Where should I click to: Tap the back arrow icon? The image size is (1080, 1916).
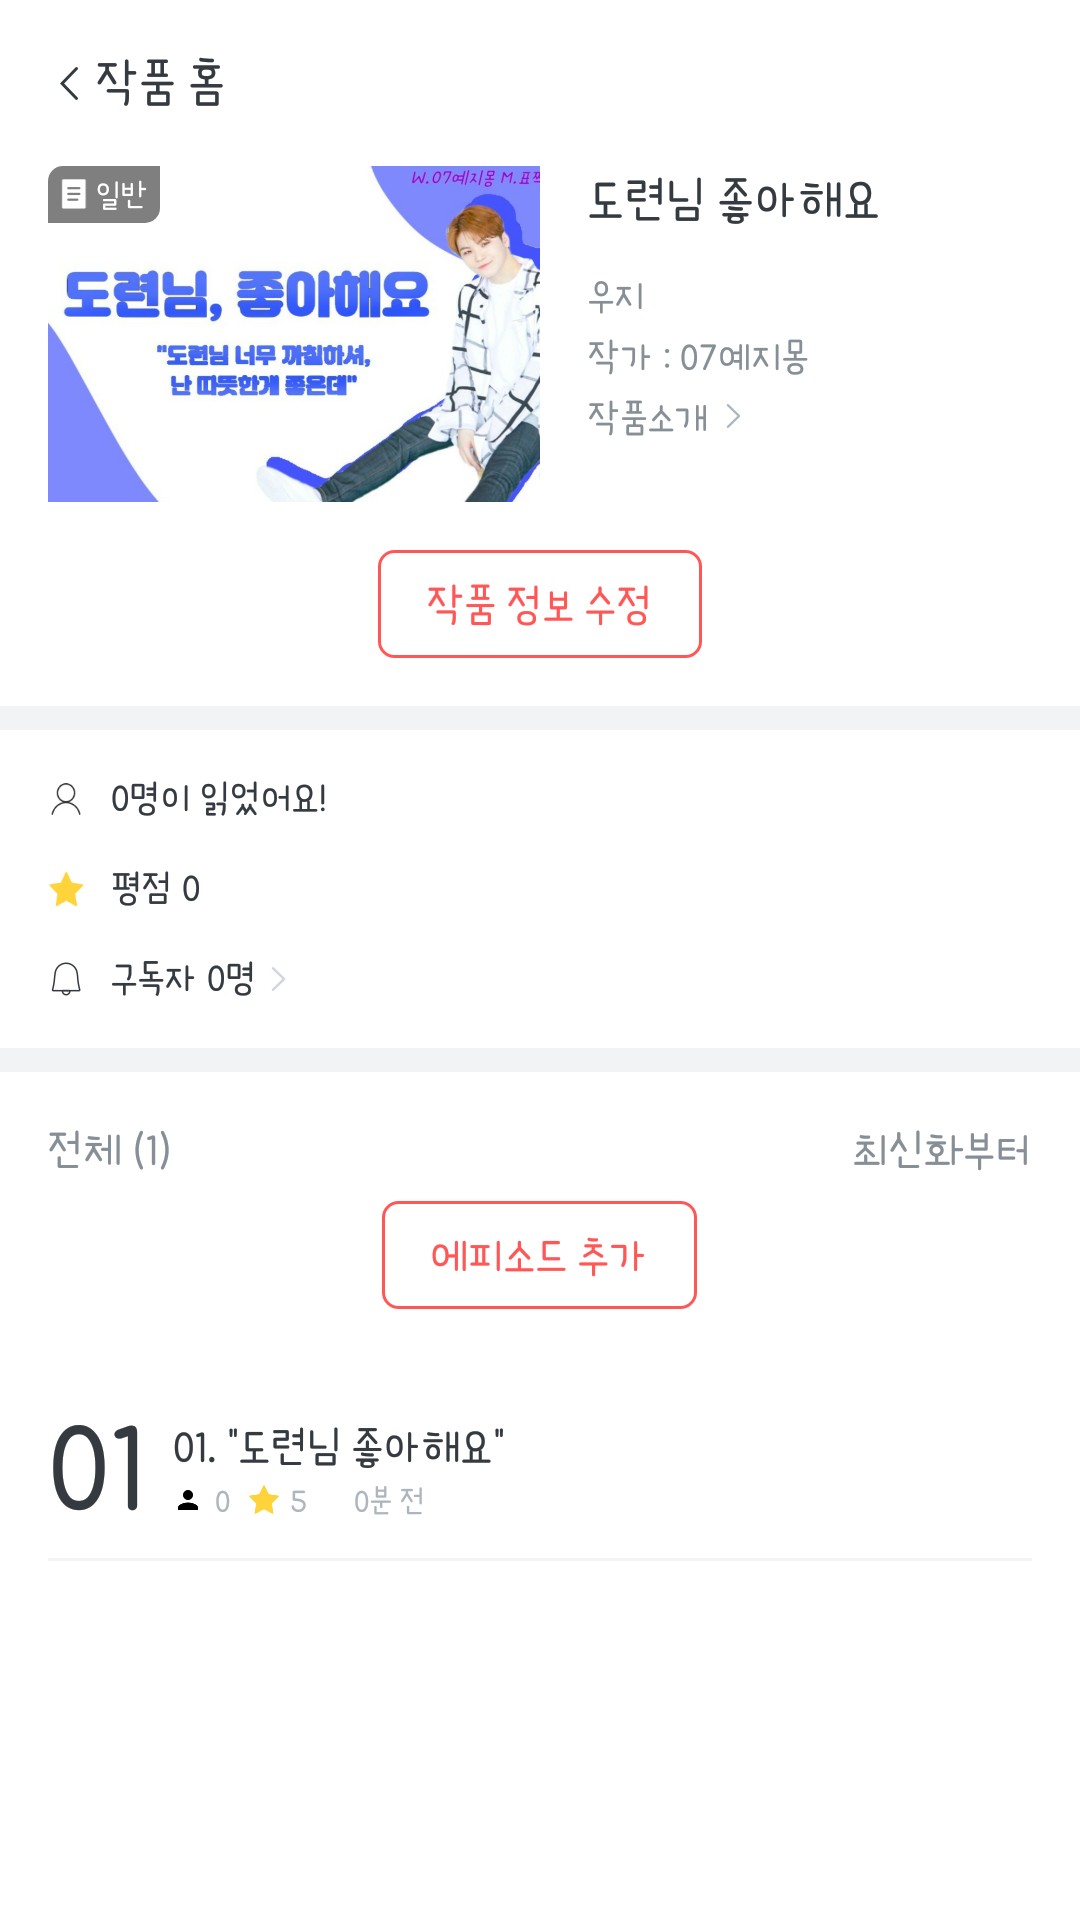[69, 83]
